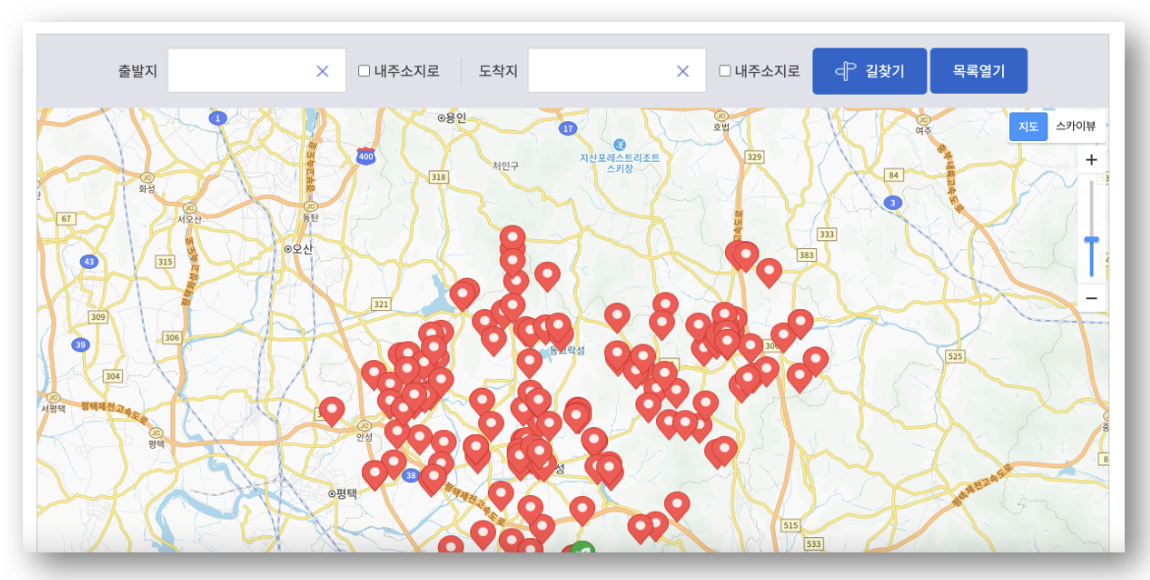The image size is (1150, 580).
Task: Click the route 400 highway shield
Action: [x=366, y=156]
